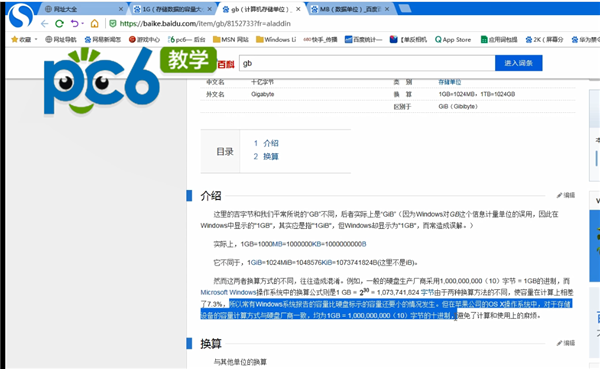Click the Sogou browser logo icon
The height and width of the screenshot is (369, 600).
pos(21,16)
